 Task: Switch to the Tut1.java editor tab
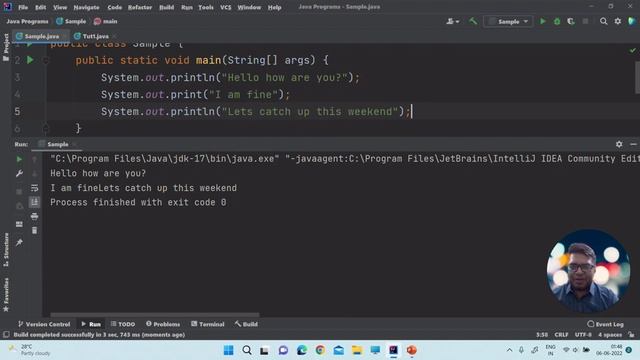(96, 36)
